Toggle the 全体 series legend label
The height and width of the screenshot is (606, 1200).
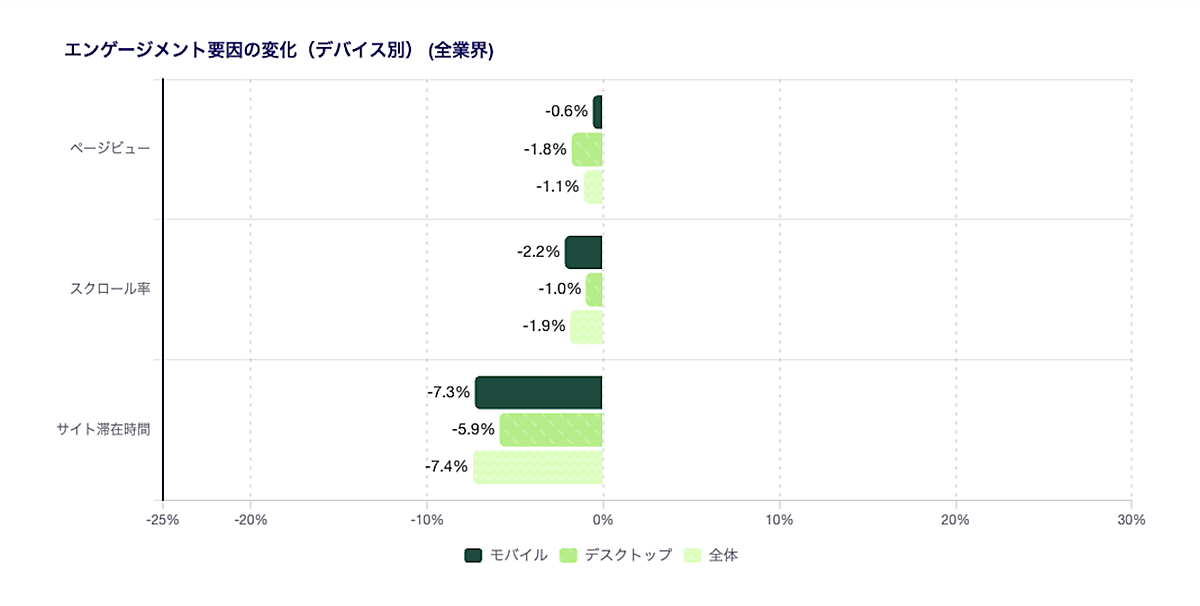(x=723, y=555)
